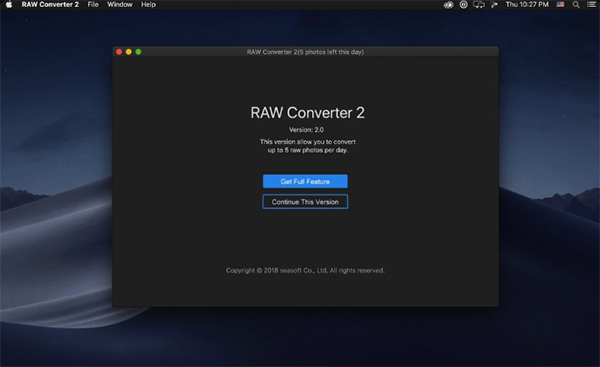Click the flag-shaped status icon in menu bar
Viewport: 600px width, 367px height.
[x=494, y=5]
